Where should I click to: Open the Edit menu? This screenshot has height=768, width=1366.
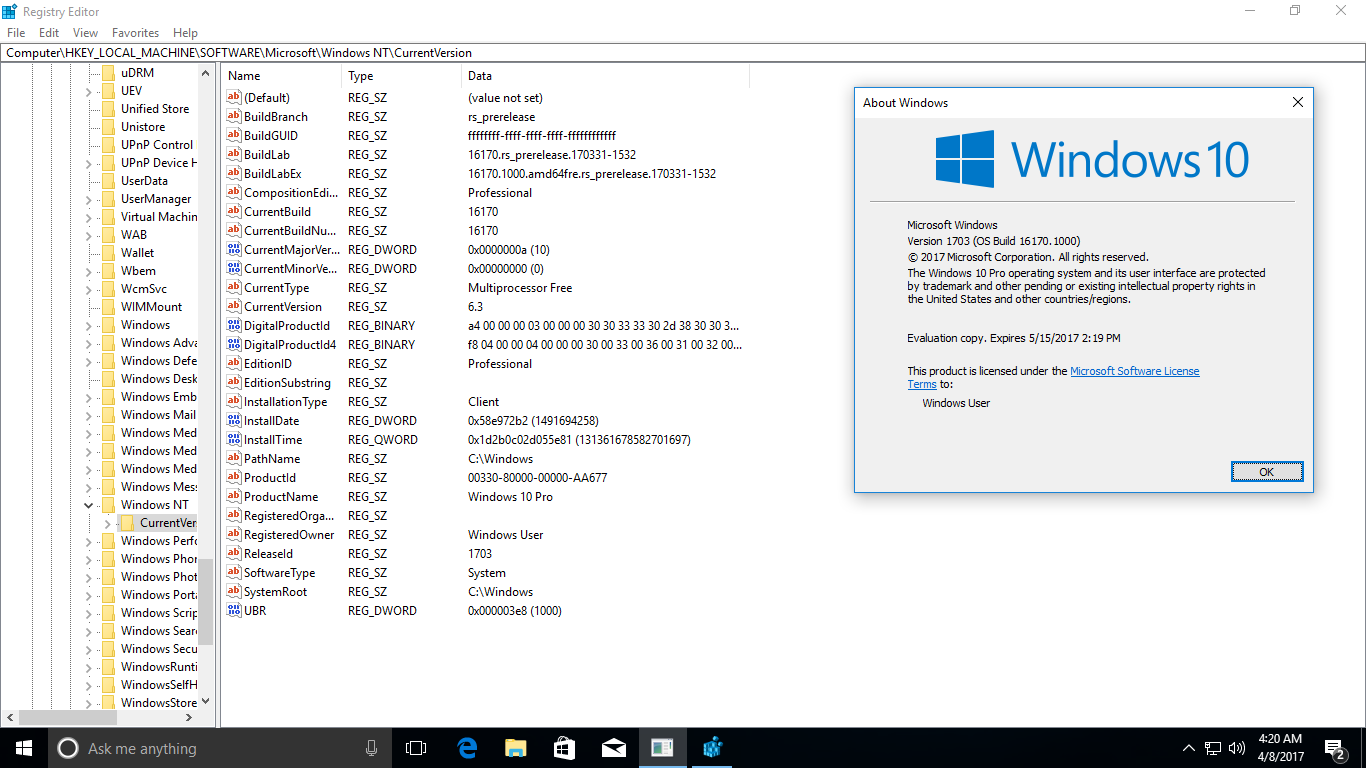tap(49, 33)
